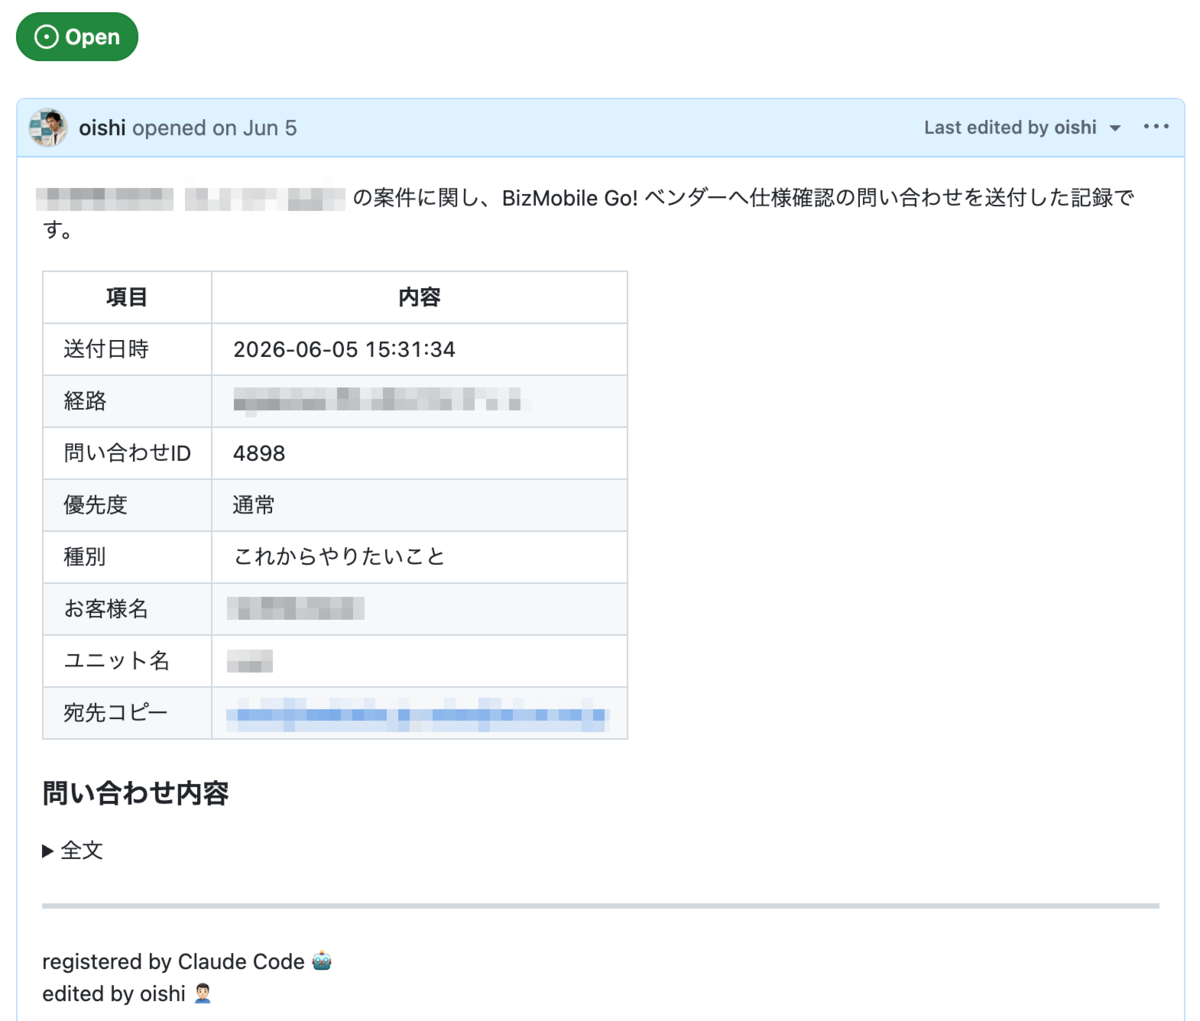The image size is (1200, 1021).
Task: Click the 問い合わせID row label
Action: [x=127, y=454]
